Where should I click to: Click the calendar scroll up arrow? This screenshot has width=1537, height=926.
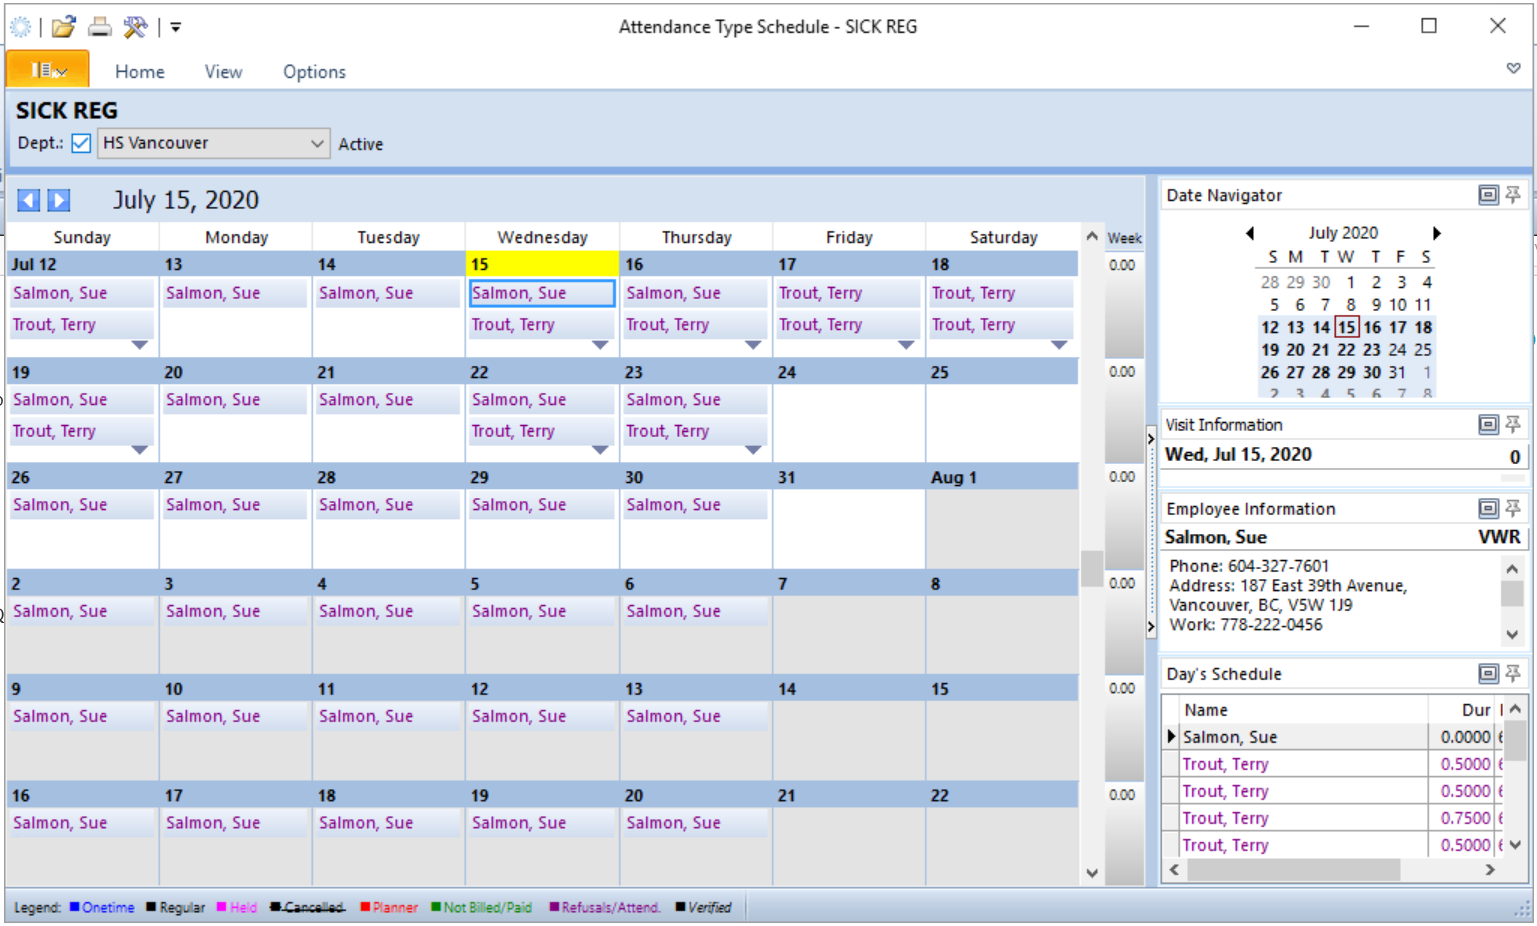[1092, 237]
